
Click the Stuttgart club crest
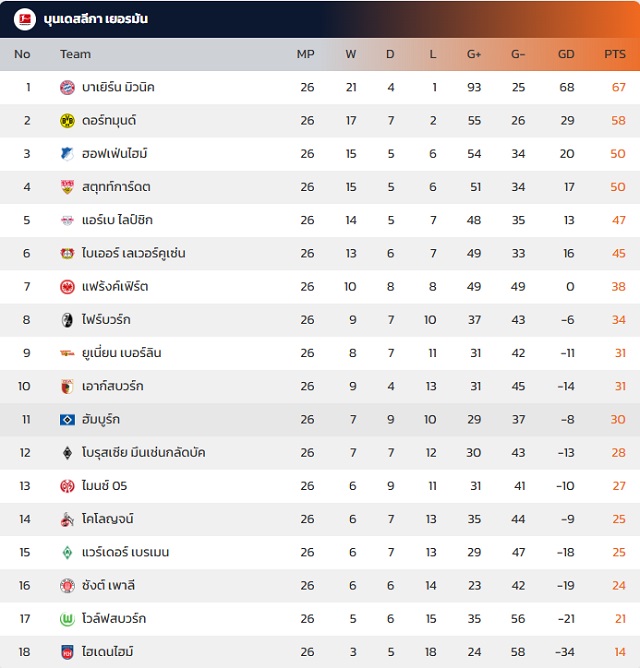[x=67, y=187]
